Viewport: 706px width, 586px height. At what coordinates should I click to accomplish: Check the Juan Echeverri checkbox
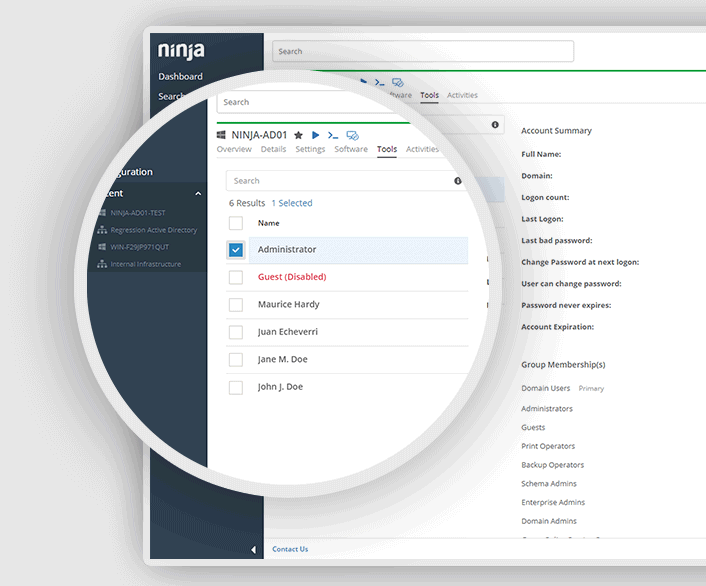(x=236, y=332)
